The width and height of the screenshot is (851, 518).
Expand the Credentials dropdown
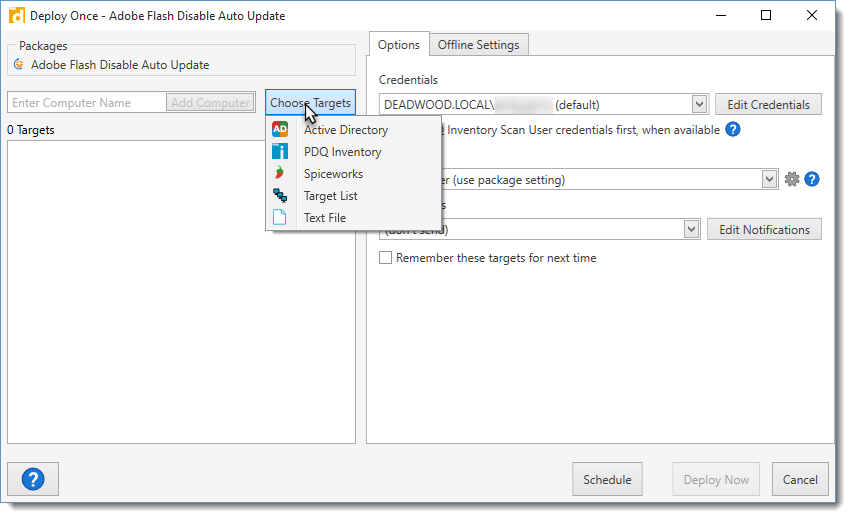(699, 104)
